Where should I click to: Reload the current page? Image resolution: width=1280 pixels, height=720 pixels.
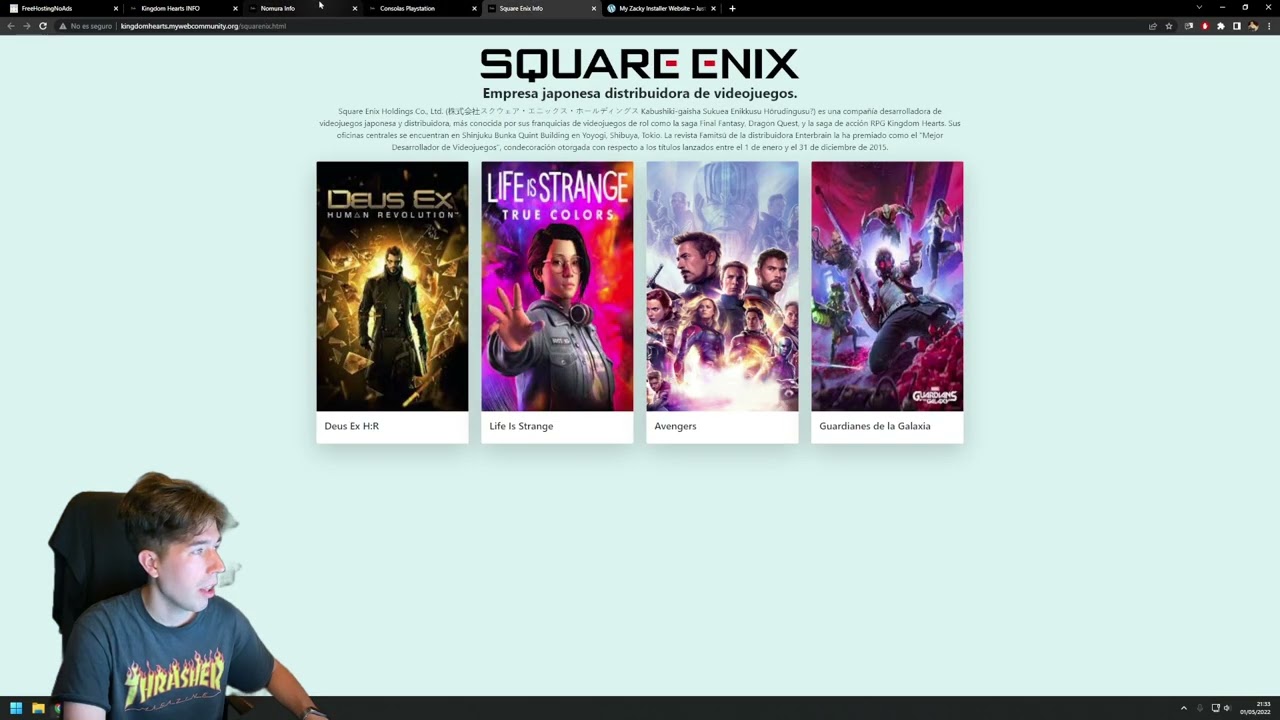point(43,26)
